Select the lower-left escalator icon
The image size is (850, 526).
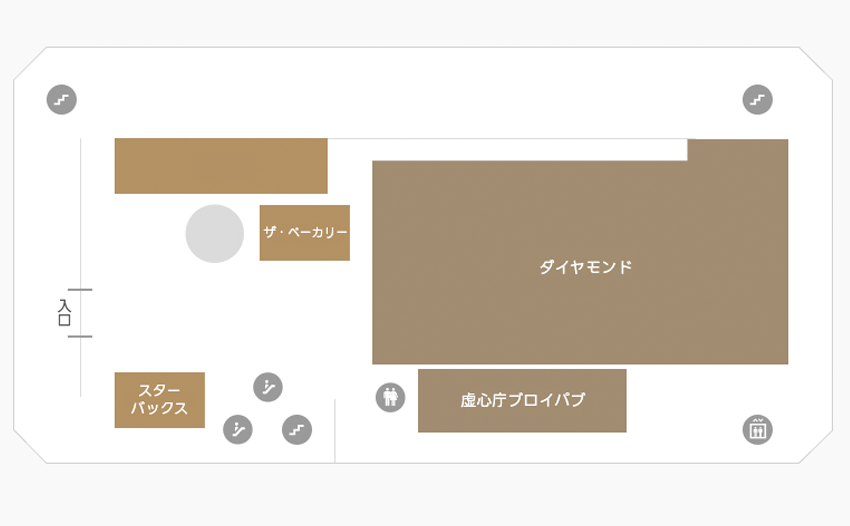tap(237, 429)
